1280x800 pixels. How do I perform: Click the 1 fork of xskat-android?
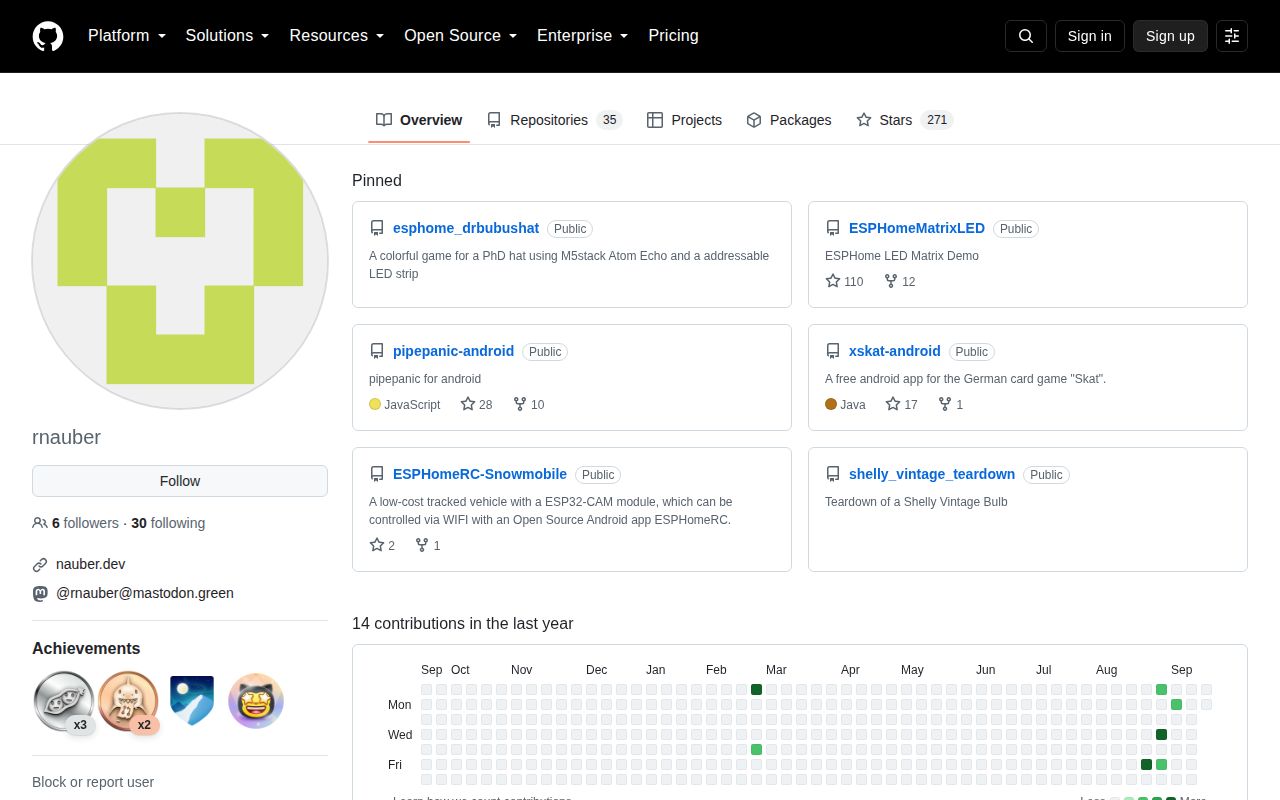(x=951, y=404)
